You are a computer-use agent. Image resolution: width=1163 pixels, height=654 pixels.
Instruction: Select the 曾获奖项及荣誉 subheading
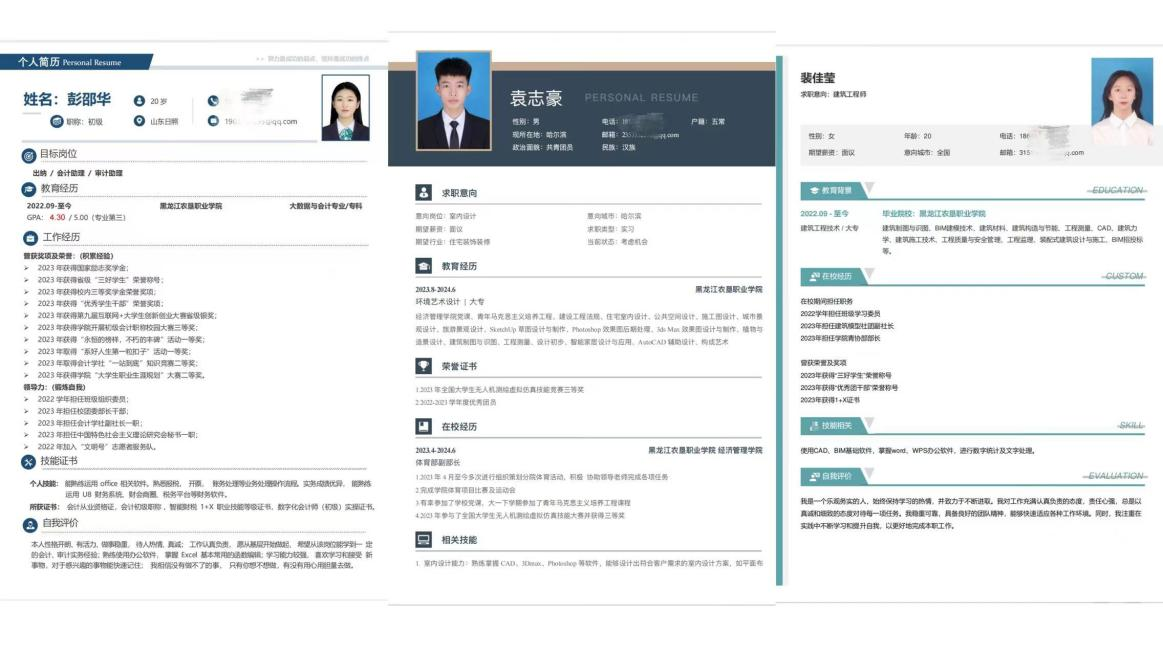click(68, 257)
